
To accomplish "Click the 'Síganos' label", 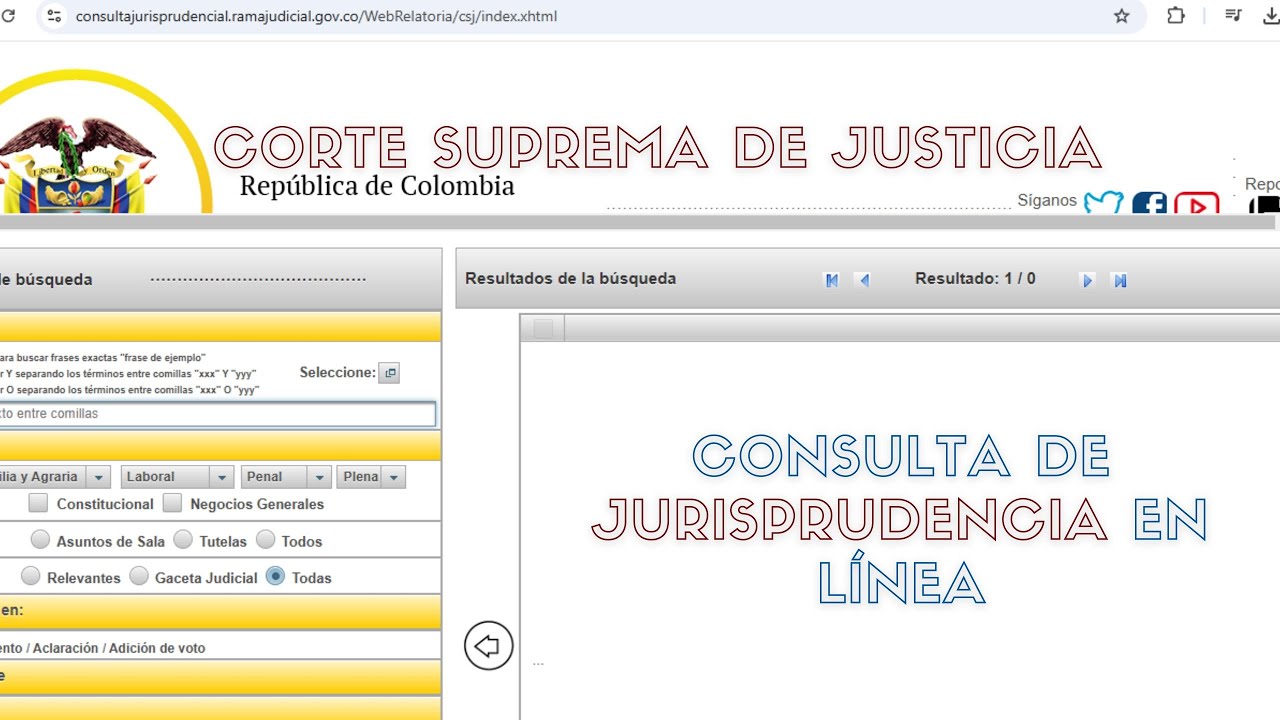I will [1047, 201].
